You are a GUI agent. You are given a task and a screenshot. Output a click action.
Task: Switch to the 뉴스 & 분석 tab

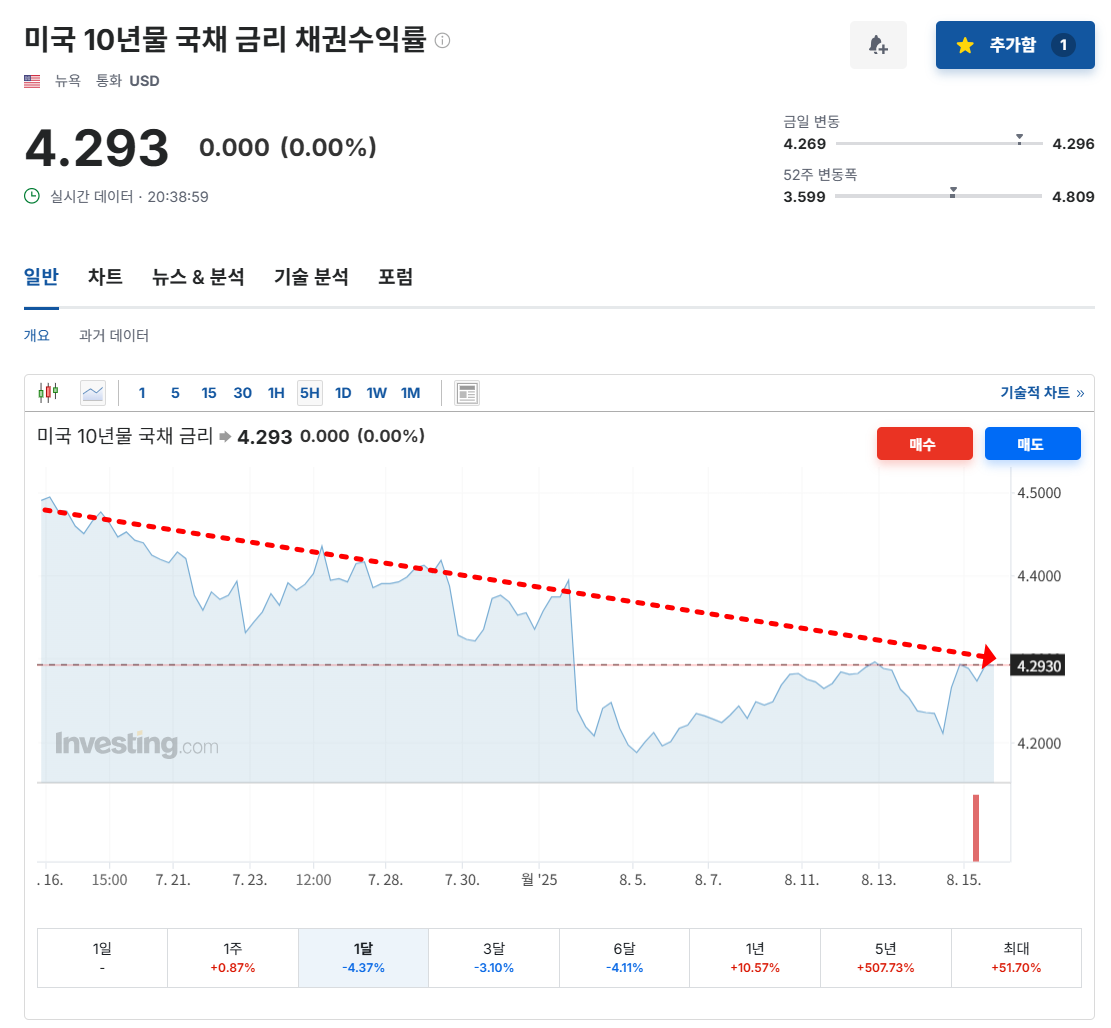pos(198,277)
